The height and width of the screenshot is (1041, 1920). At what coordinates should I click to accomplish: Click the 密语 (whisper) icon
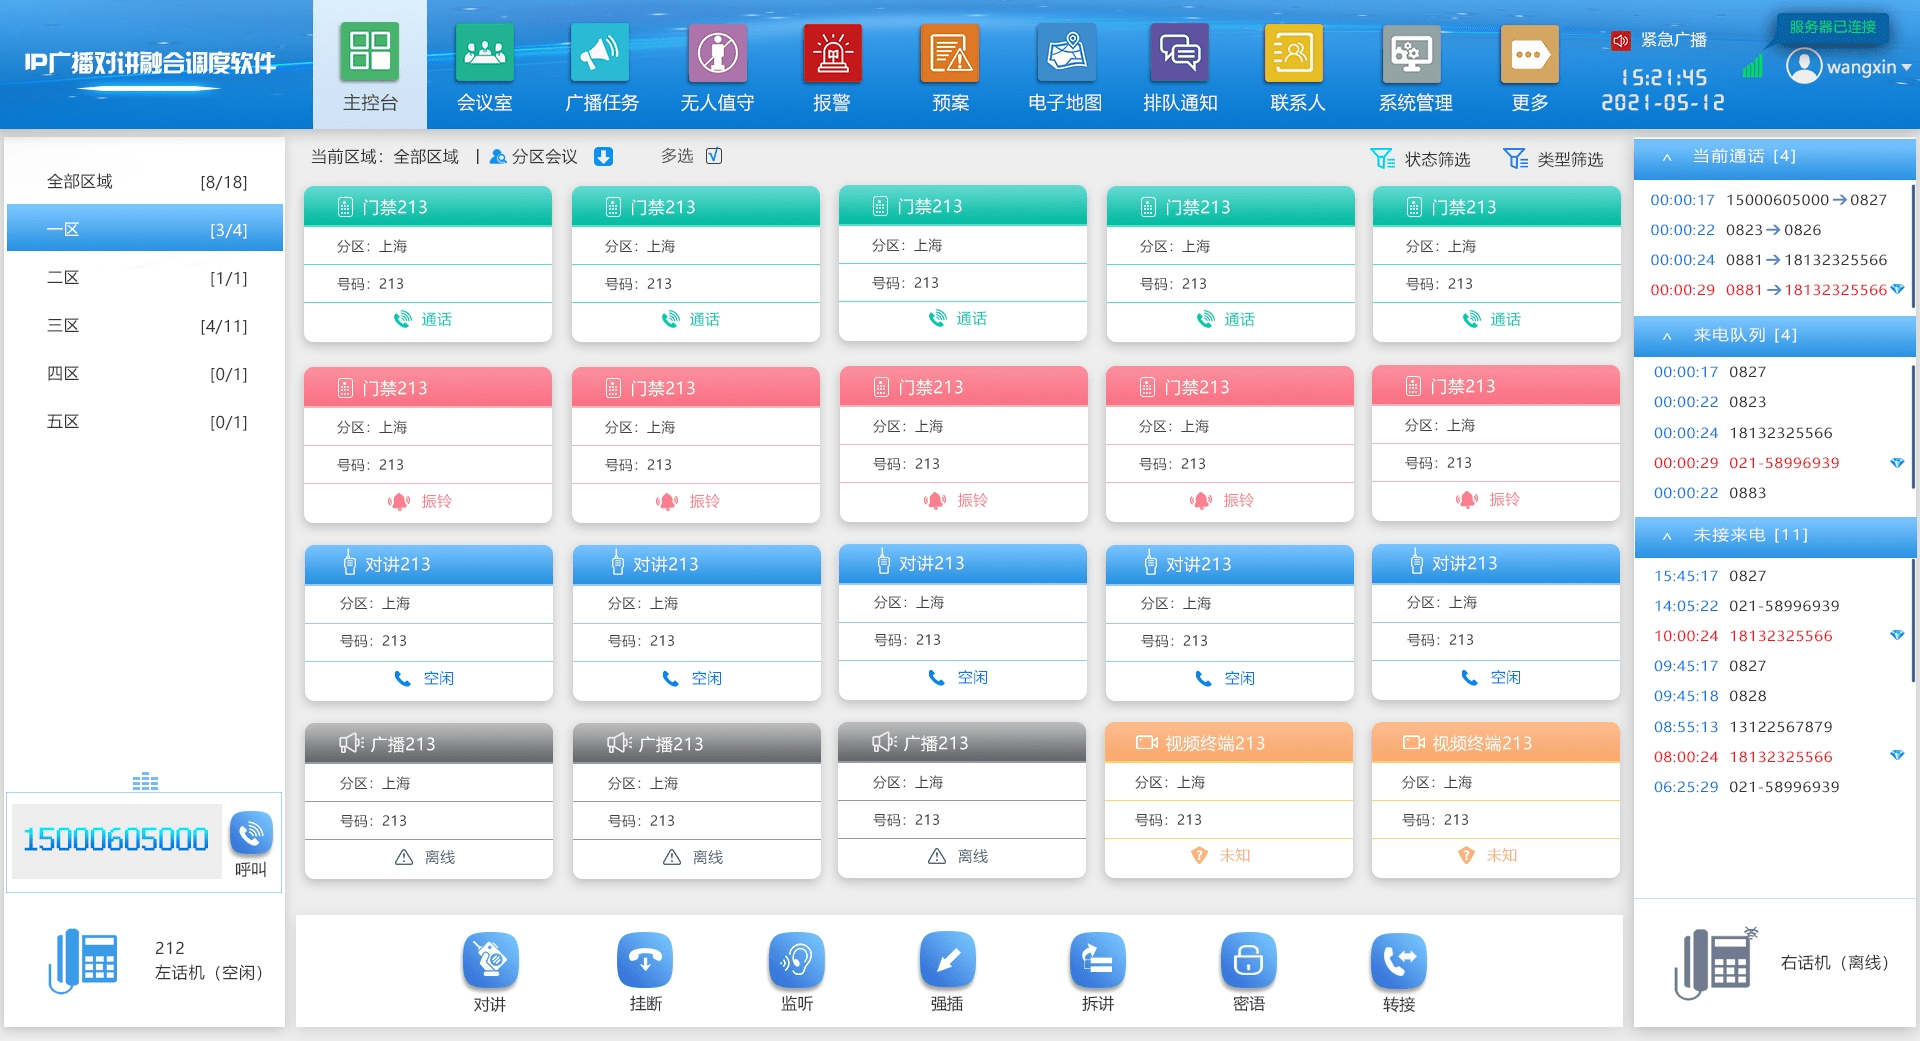pos(1248,963)
